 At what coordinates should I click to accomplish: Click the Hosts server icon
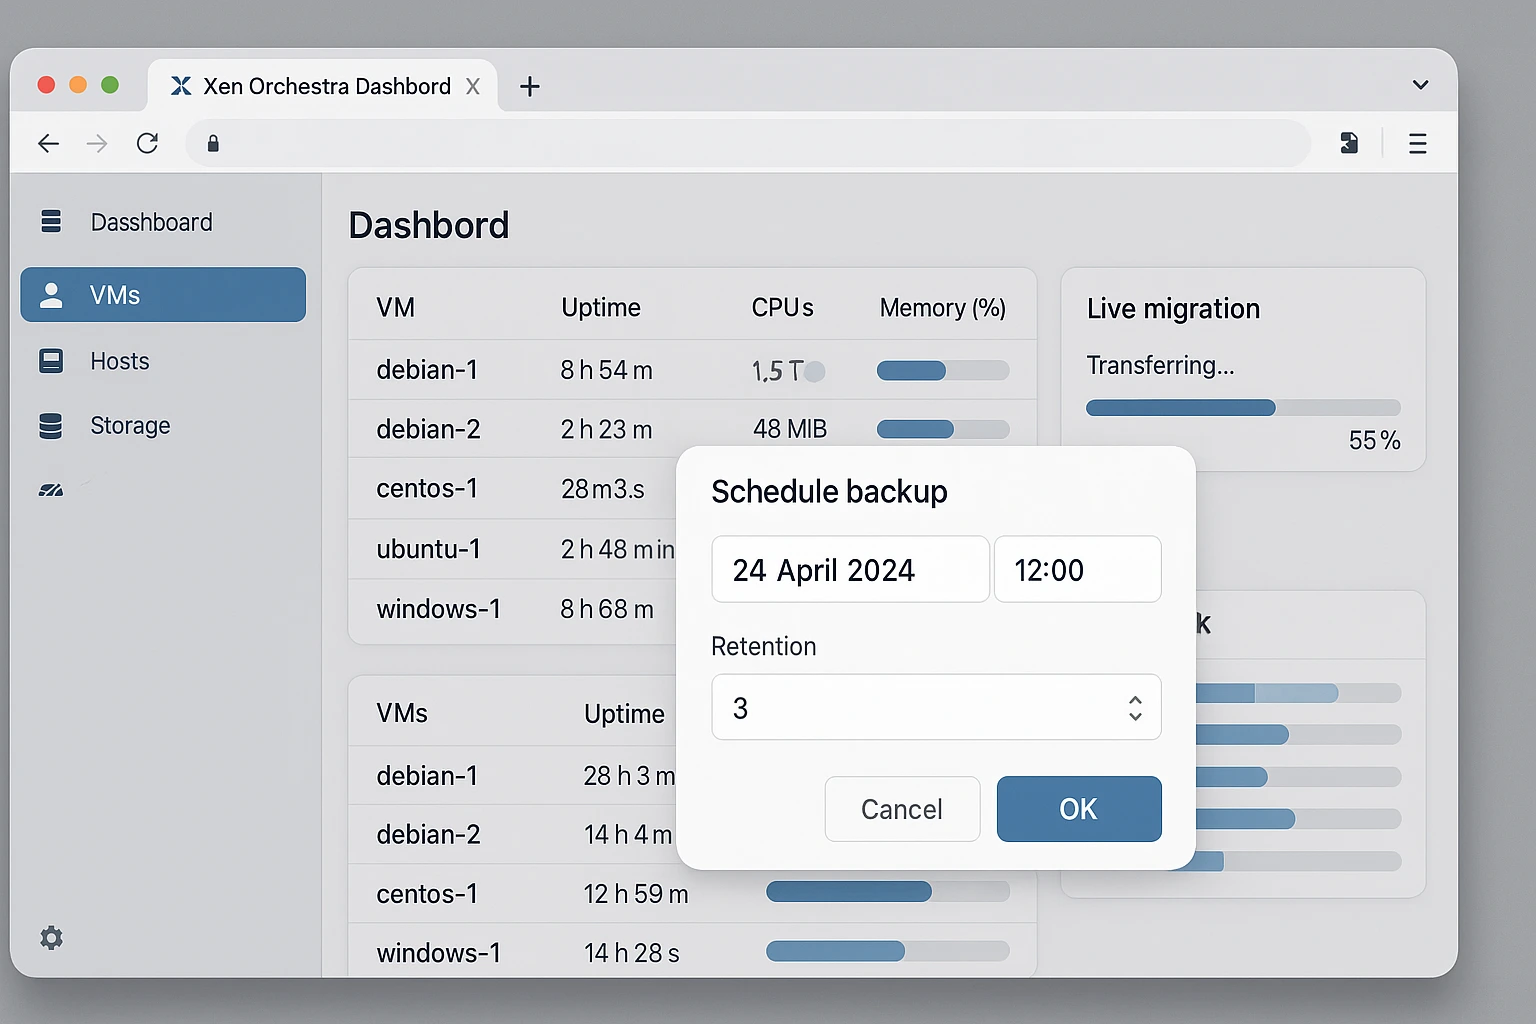pyautogui.click(x=51, y=361)
